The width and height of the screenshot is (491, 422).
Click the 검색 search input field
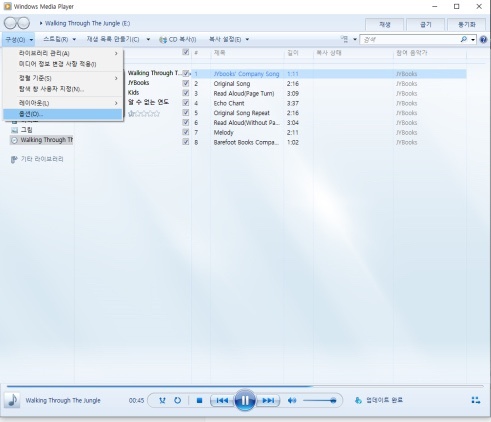411,40
